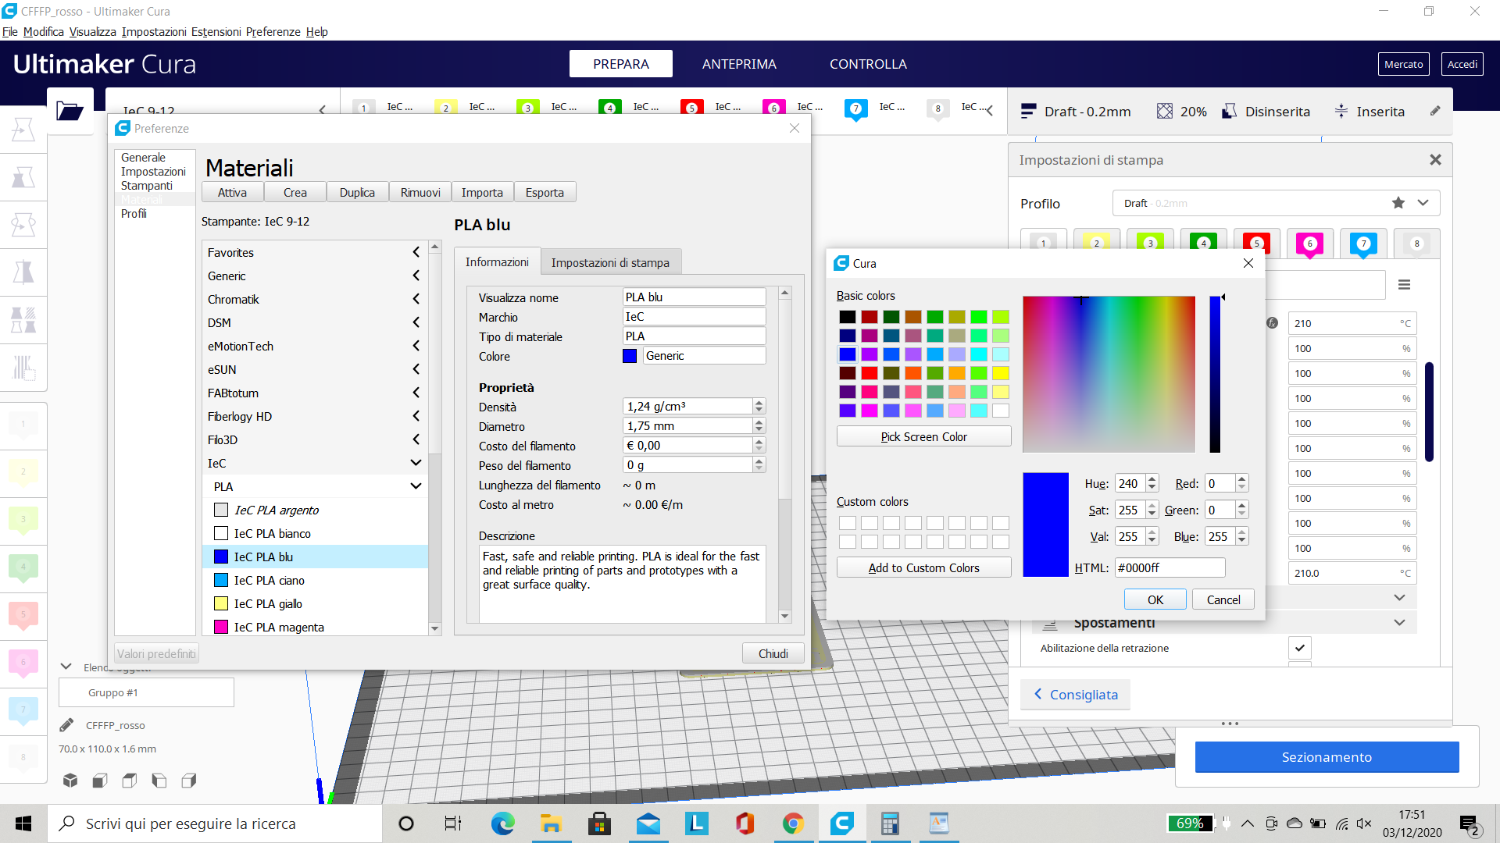The height and width of the screenshot is (843, 1500).
Task: Click the favorite star icon in Profilo
Action: (x=1398, y=203)
